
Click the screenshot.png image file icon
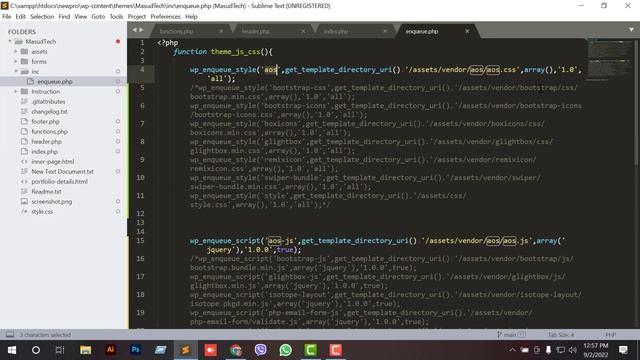[24, 202]
